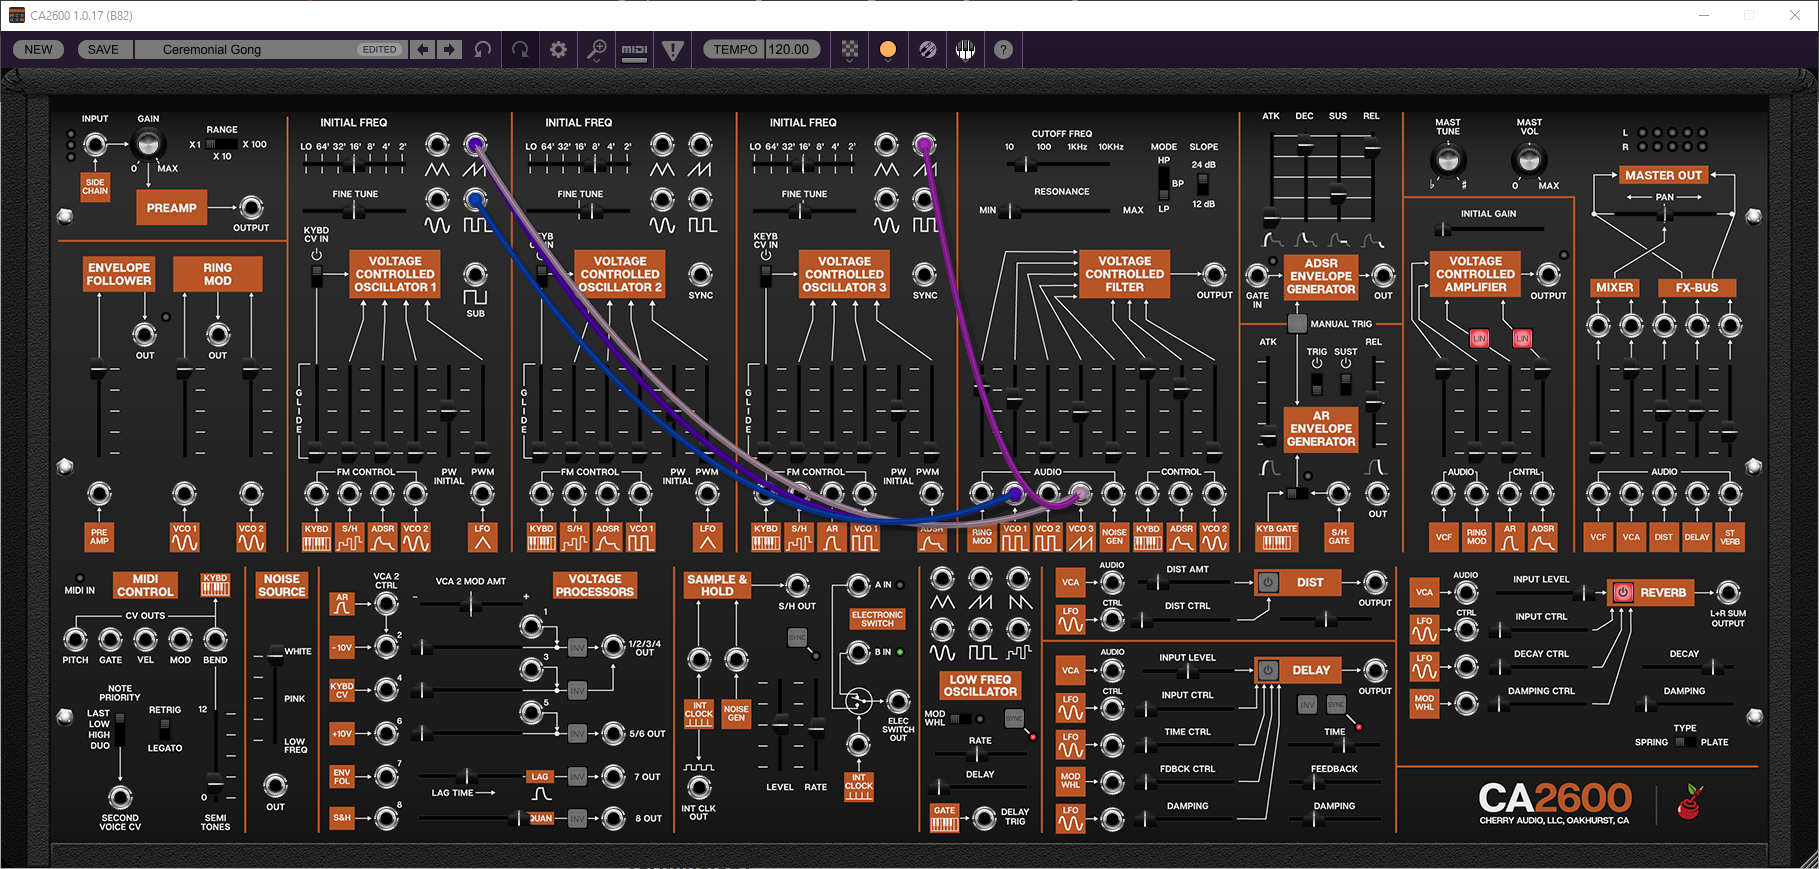The height and width of the screenshot is (869, 1819).
Task: Click the NEW preset button
Action: tap(39, 50)
